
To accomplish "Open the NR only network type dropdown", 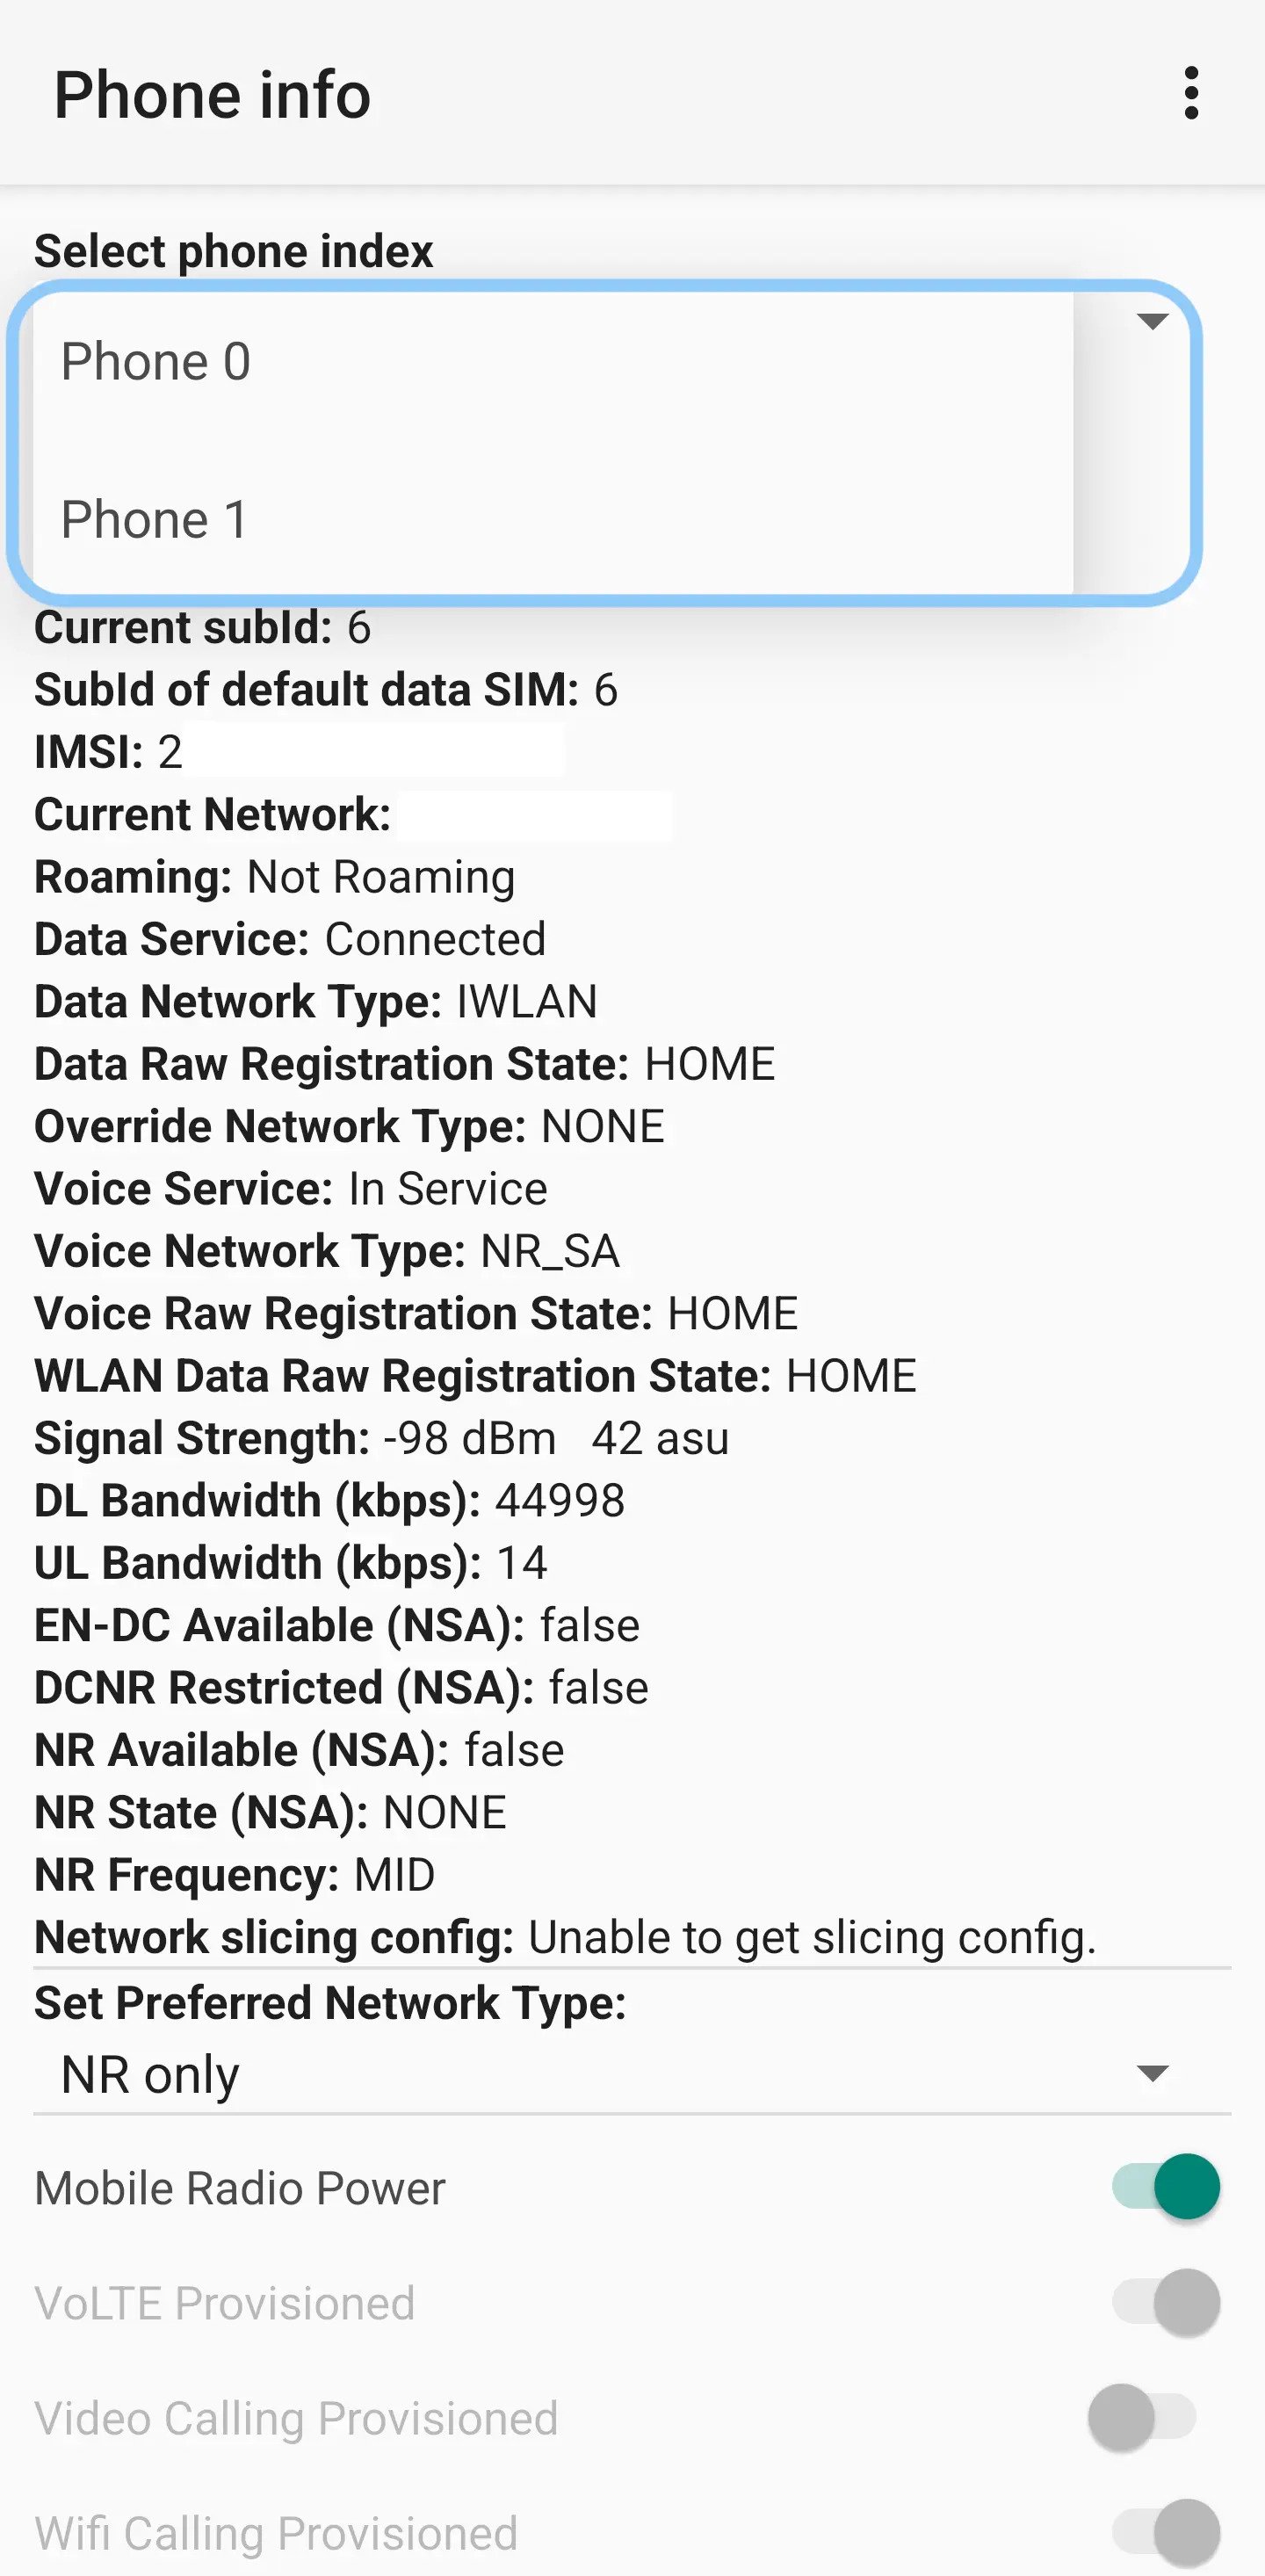I will tap(632, 2074).
